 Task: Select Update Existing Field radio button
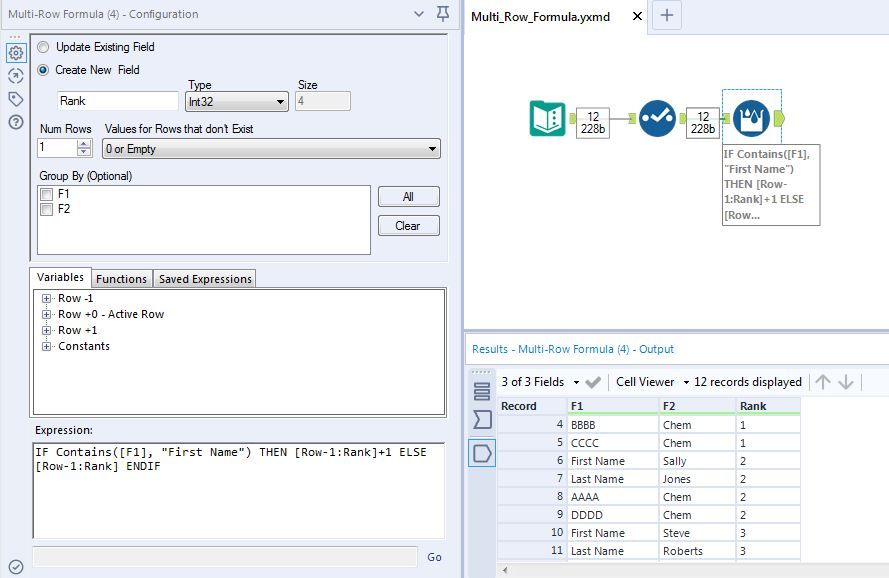[x=43, y=47]
